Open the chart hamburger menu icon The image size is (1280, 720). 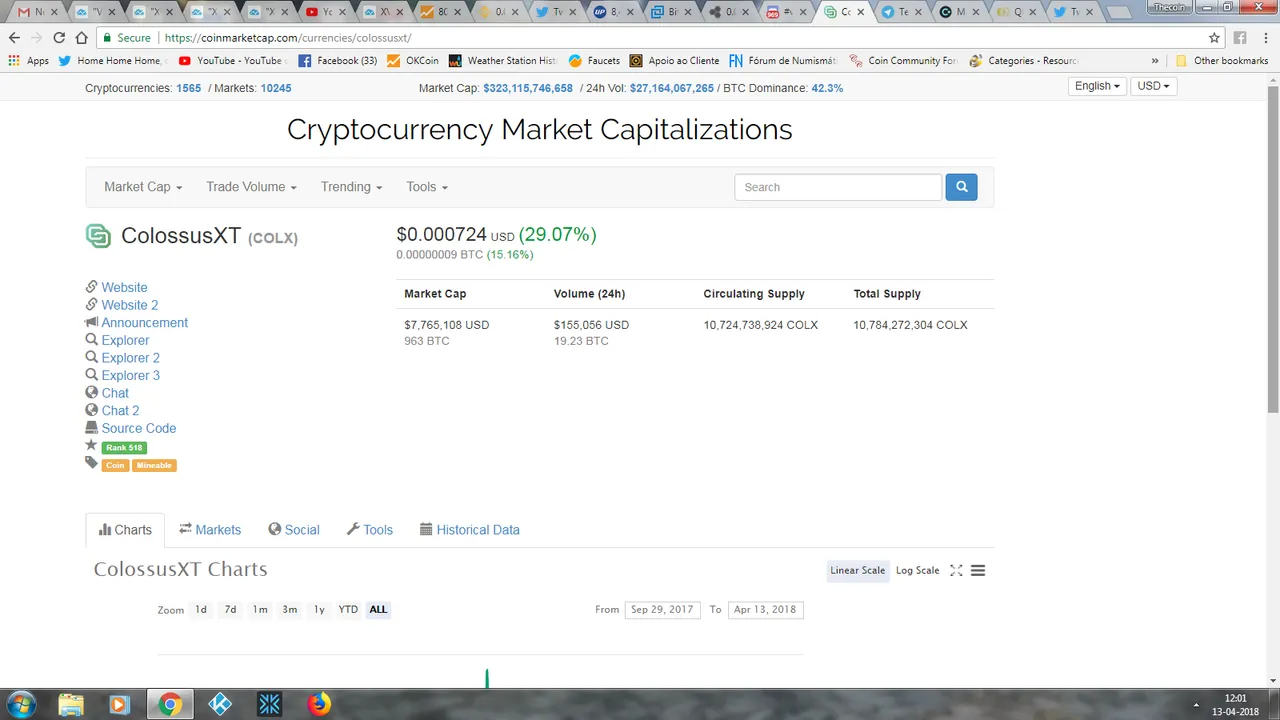[x=978, y=570]
